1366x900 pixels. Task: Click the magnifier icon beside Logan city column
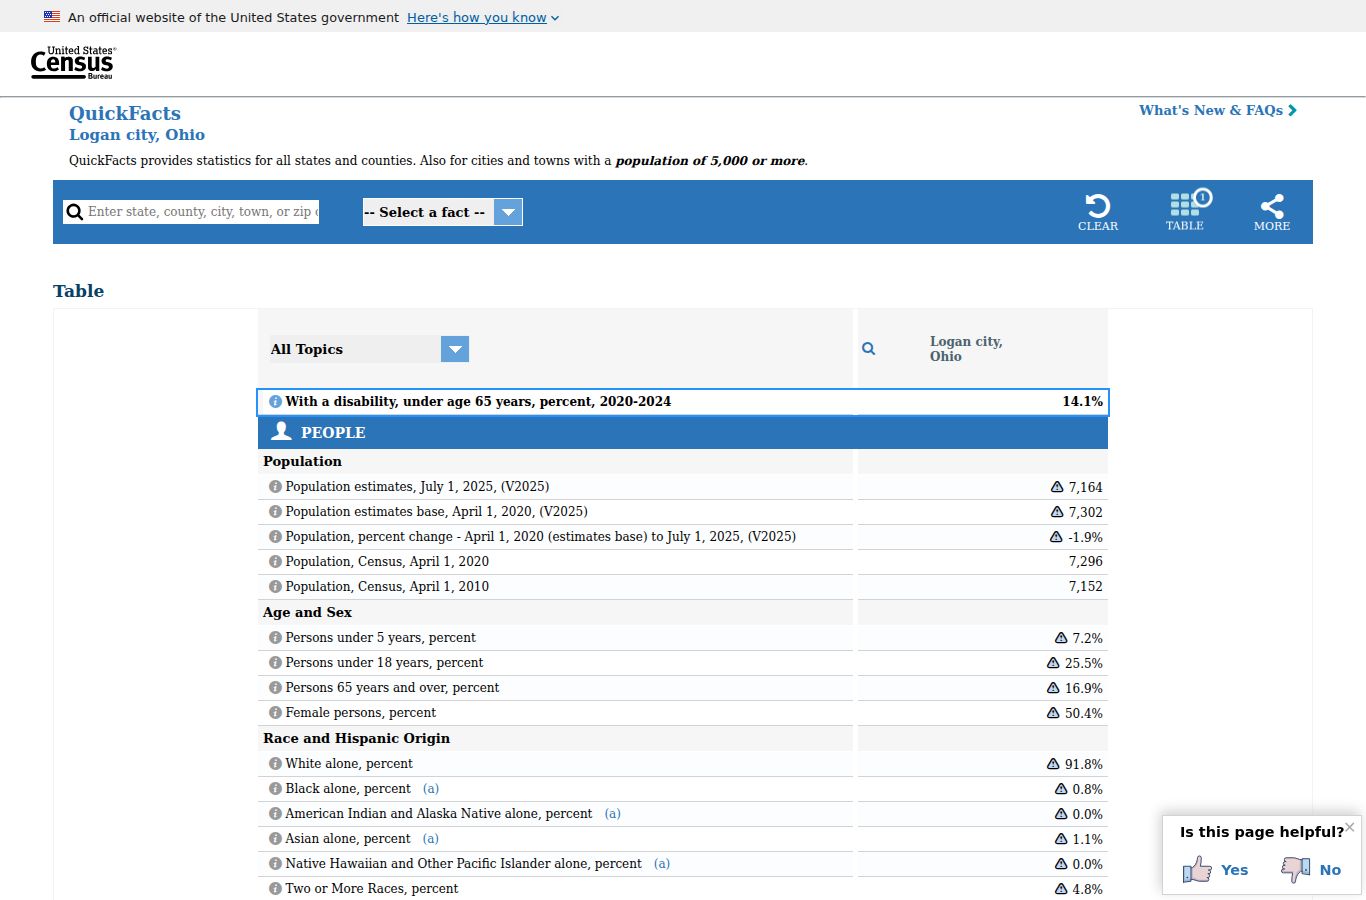click(x=869, y=349)
